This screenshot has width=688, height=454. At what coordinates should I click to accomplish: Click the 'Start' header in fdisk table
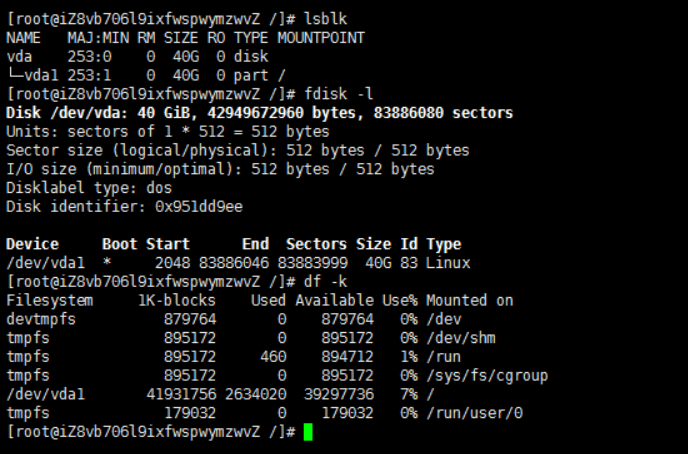tap(168, 244)
